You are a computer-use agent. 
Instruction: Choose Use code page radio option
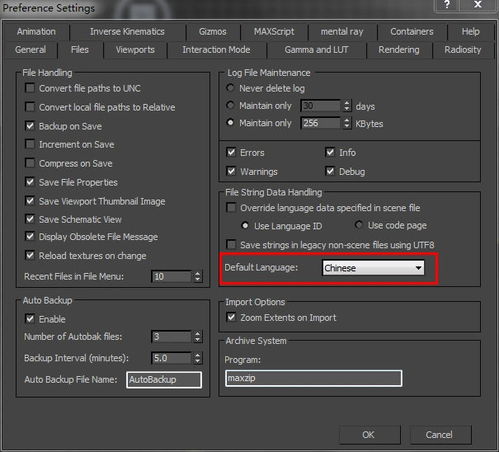[x=359, y=225]
